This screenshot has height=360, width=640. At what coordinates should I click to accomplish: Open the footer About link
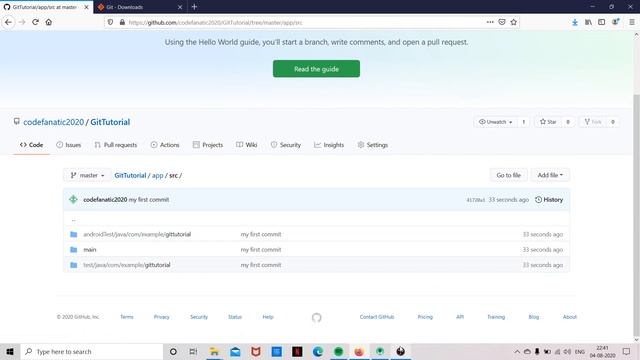tap(569, 317)
